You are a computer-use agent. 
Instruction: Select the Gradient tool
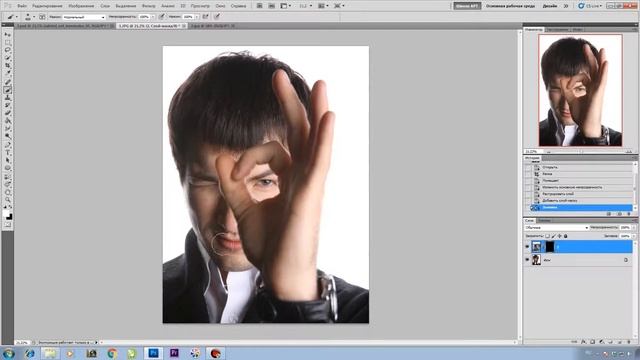point(7,120)
